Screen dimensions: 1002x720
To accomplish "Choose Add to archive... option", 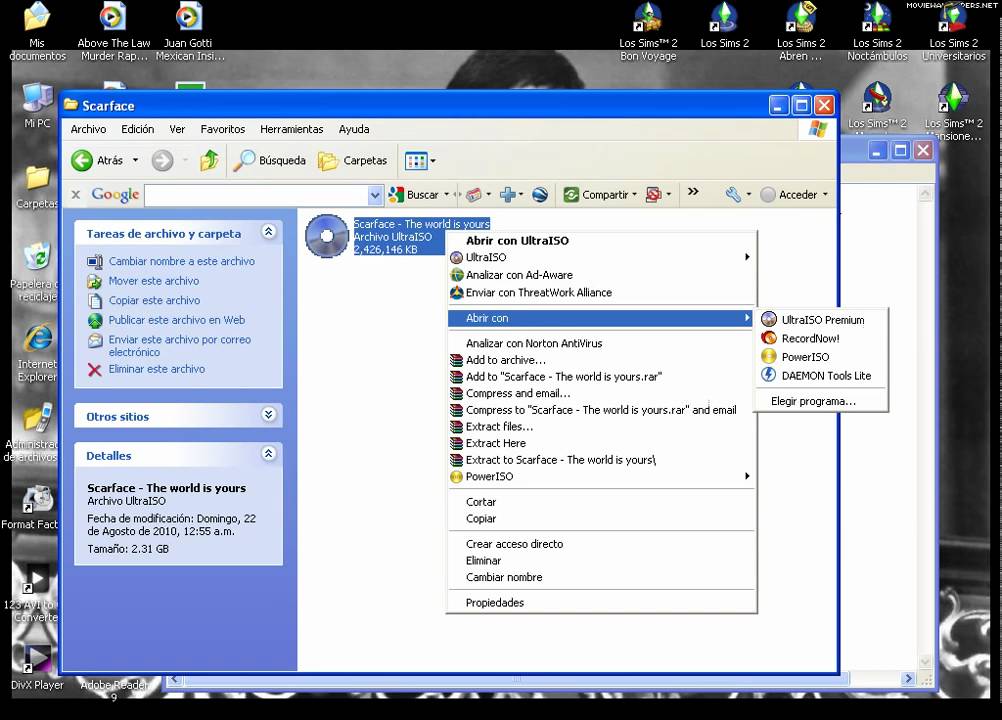I will click(x=601, y=360).
